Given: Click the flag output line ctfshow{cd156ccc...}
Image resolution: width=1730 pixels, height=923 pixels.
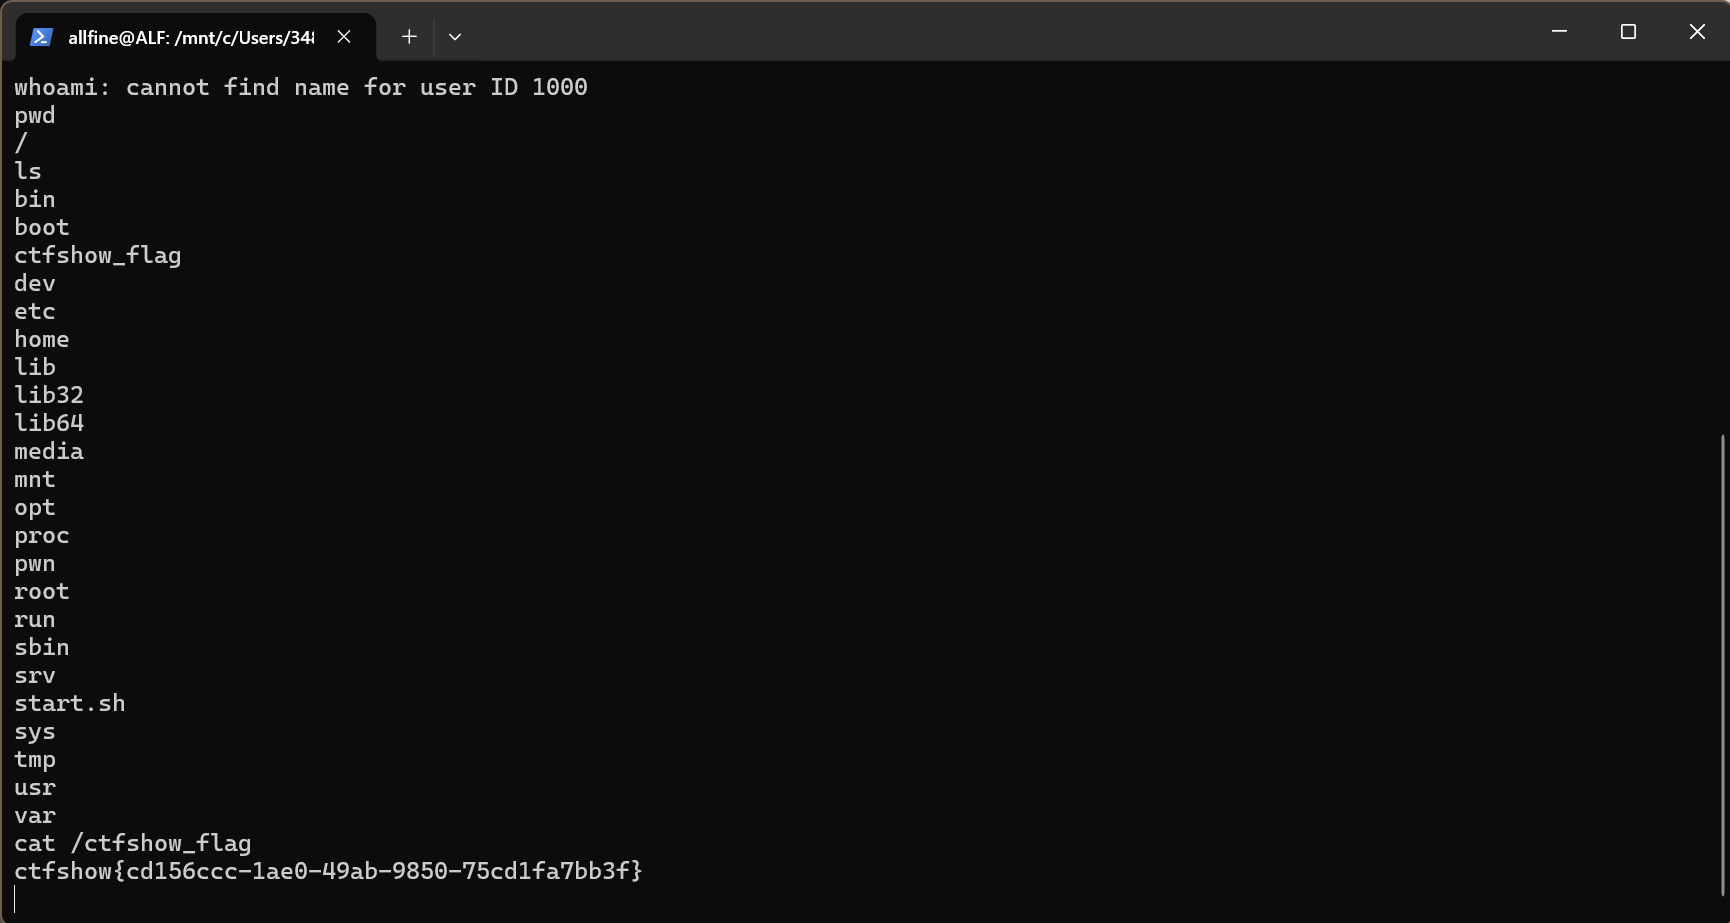Looking at the screenshot, I should (328, 871).
